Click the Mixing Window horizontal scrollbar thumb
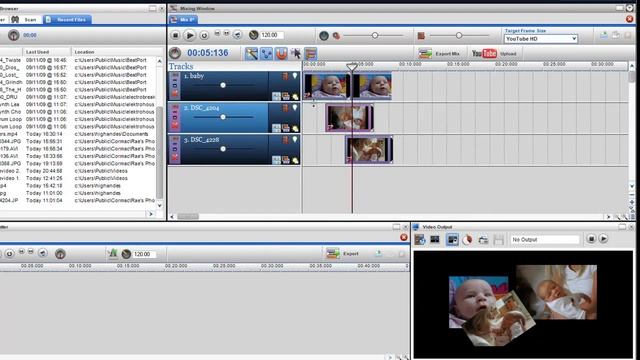The image size is (640, 360). (188, 216)
